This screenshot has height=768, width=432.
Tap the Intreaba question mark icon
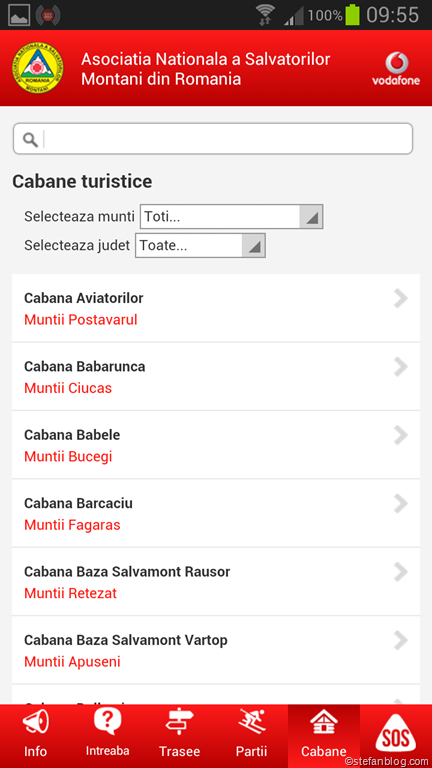coord(108,722)
